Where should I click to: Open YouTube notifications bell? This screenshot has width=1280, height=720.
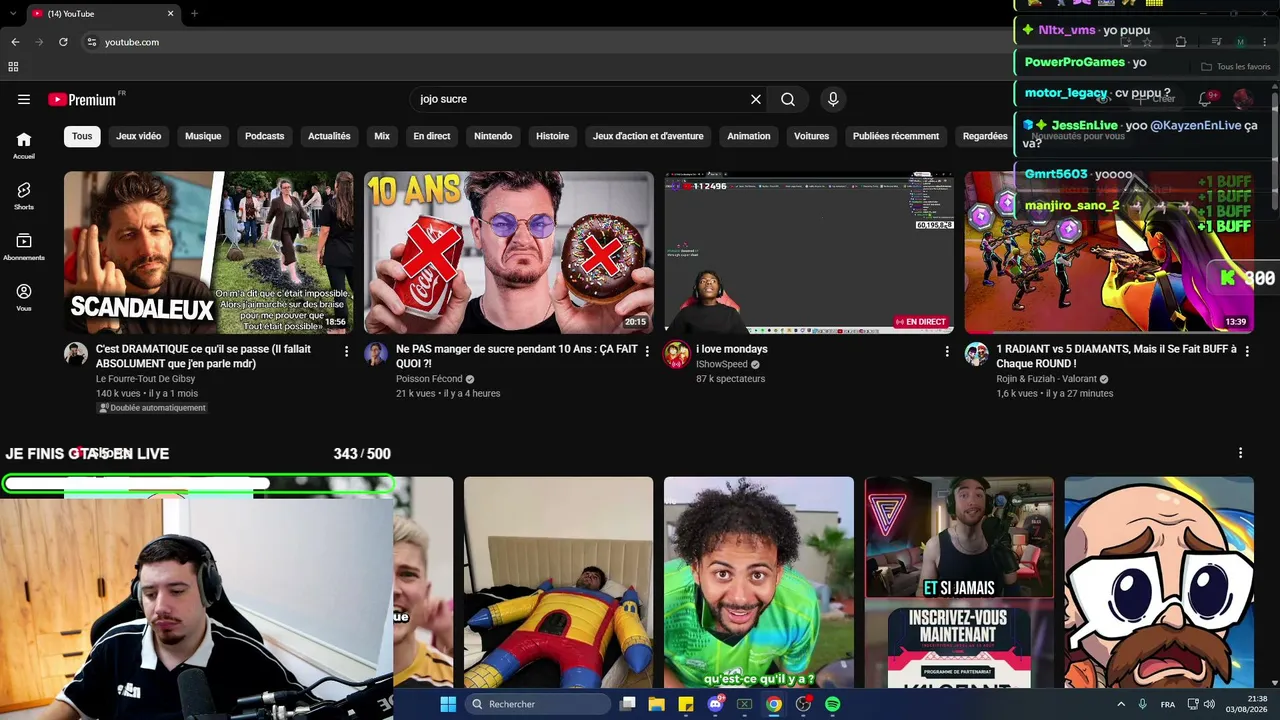coord(1205,99)
